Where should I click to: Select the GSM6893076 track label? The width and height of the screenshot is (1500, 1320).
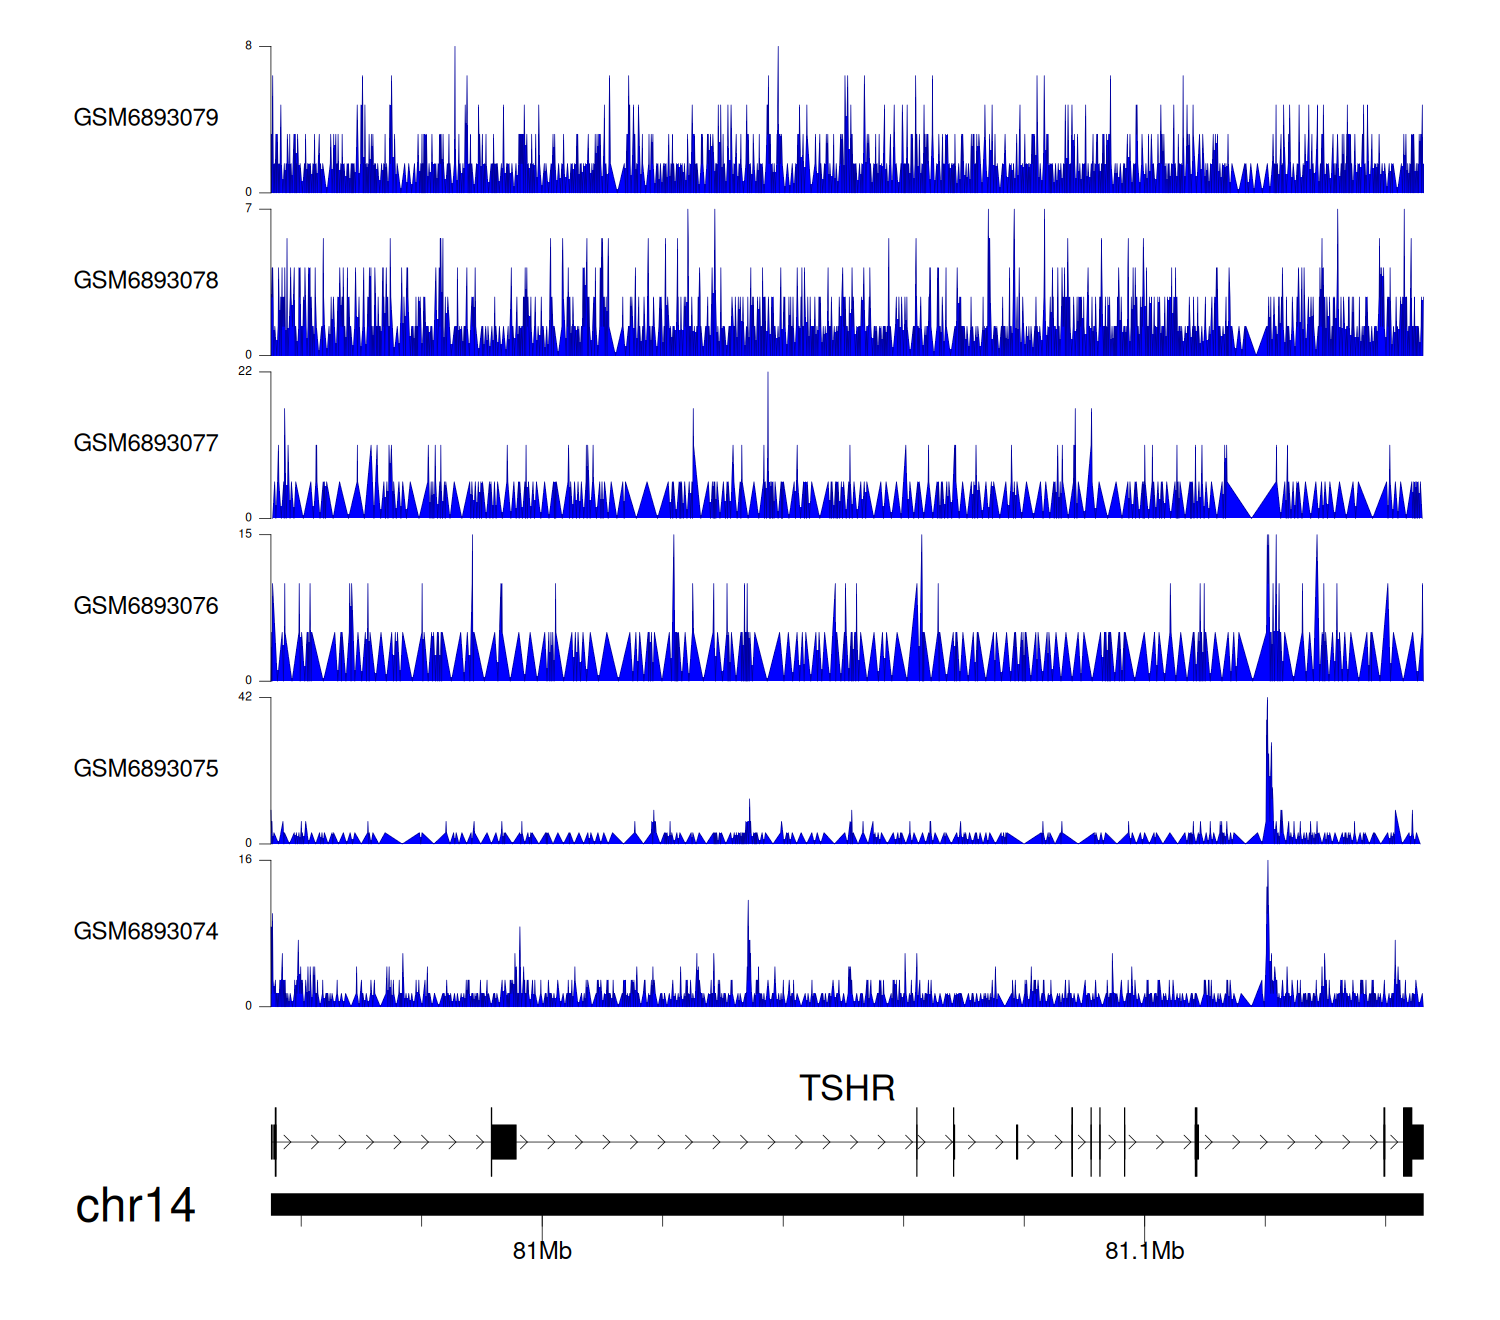click(x=146, y=606)
